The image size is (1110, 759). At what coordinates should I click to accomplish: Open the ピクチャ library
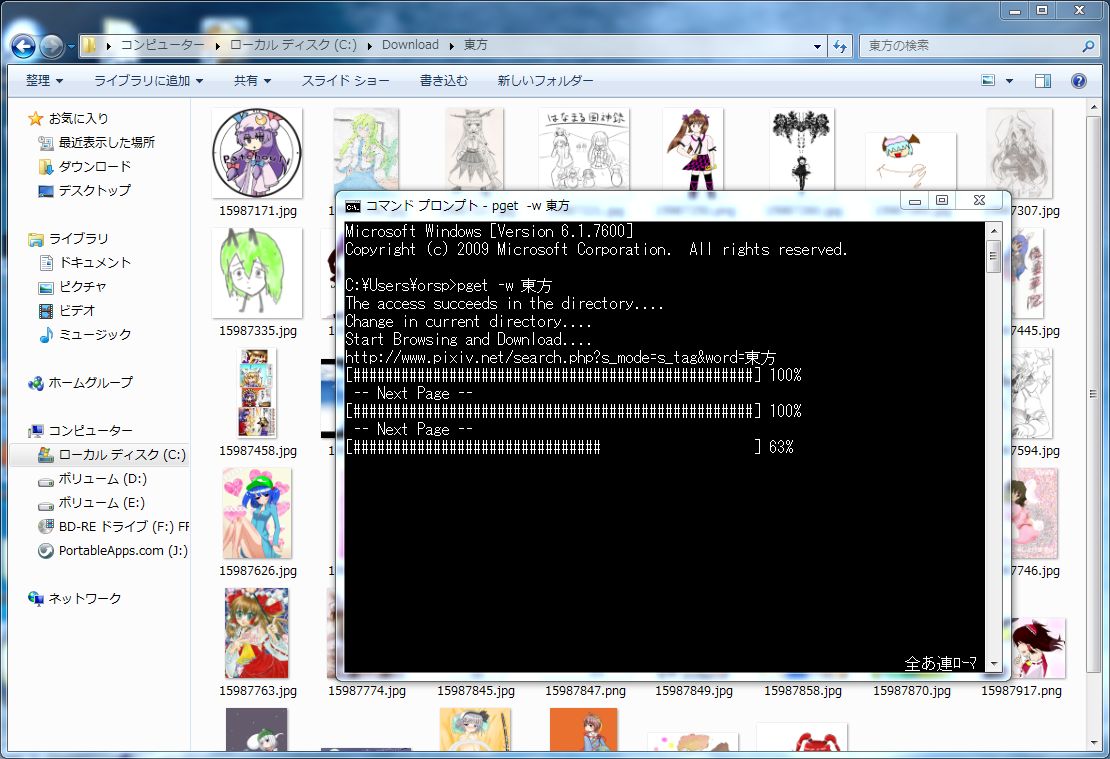[x=83, y=287]
